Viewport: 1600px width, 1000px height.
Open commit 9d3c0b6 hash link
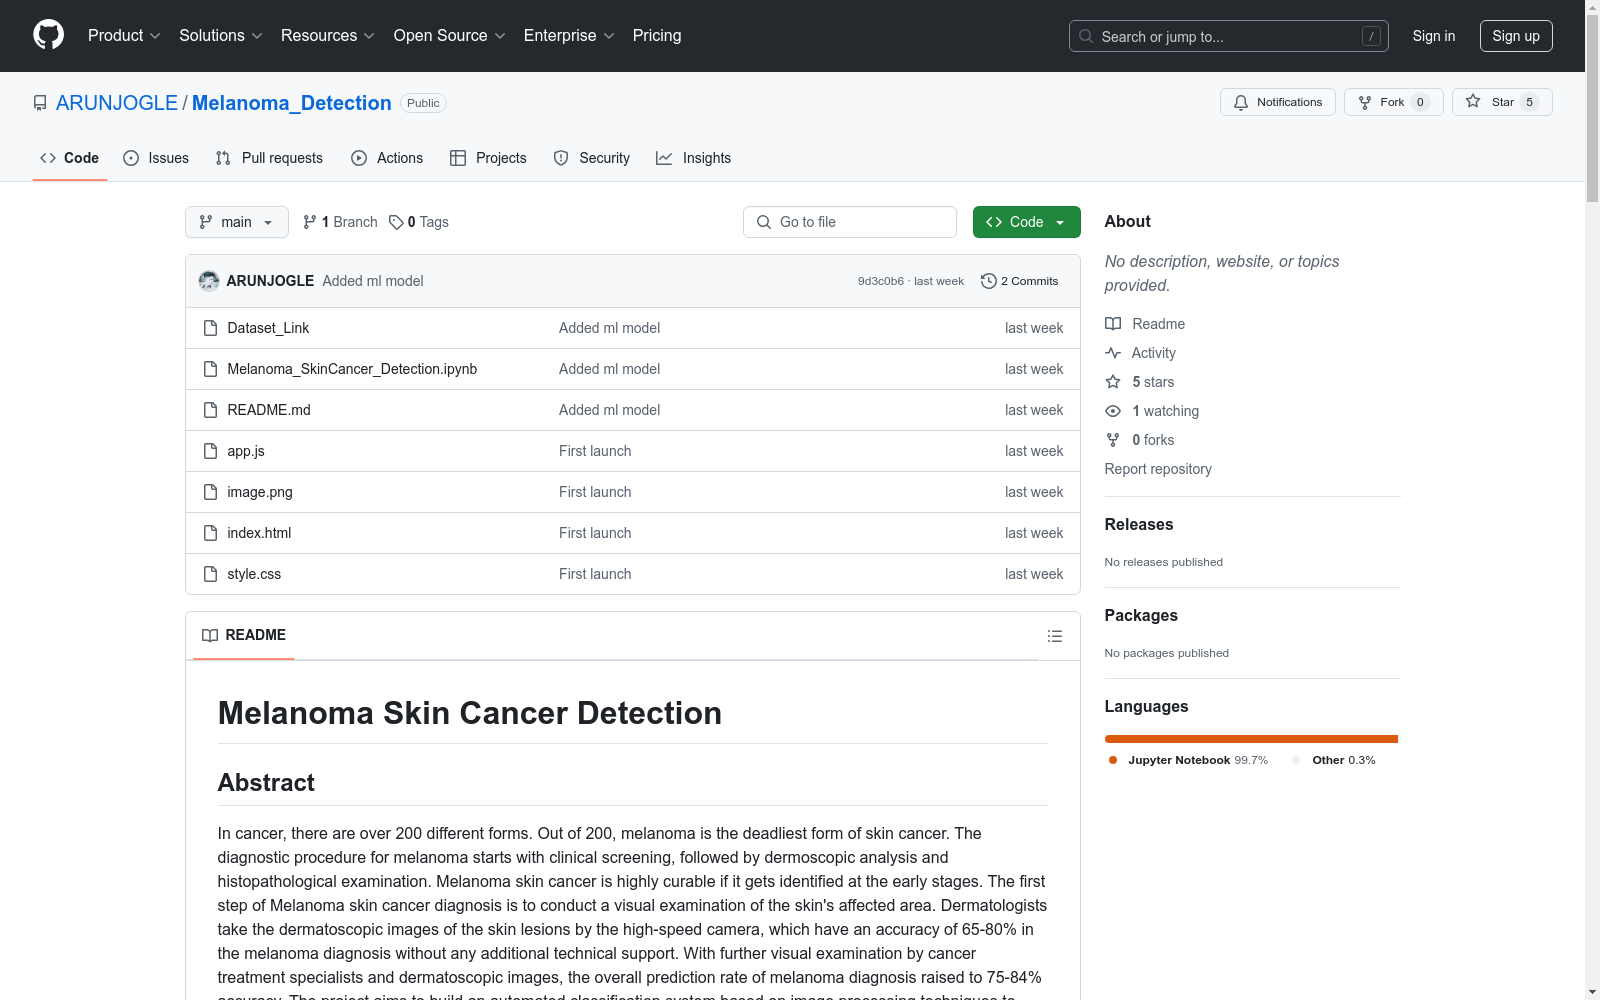coord(881,281)
